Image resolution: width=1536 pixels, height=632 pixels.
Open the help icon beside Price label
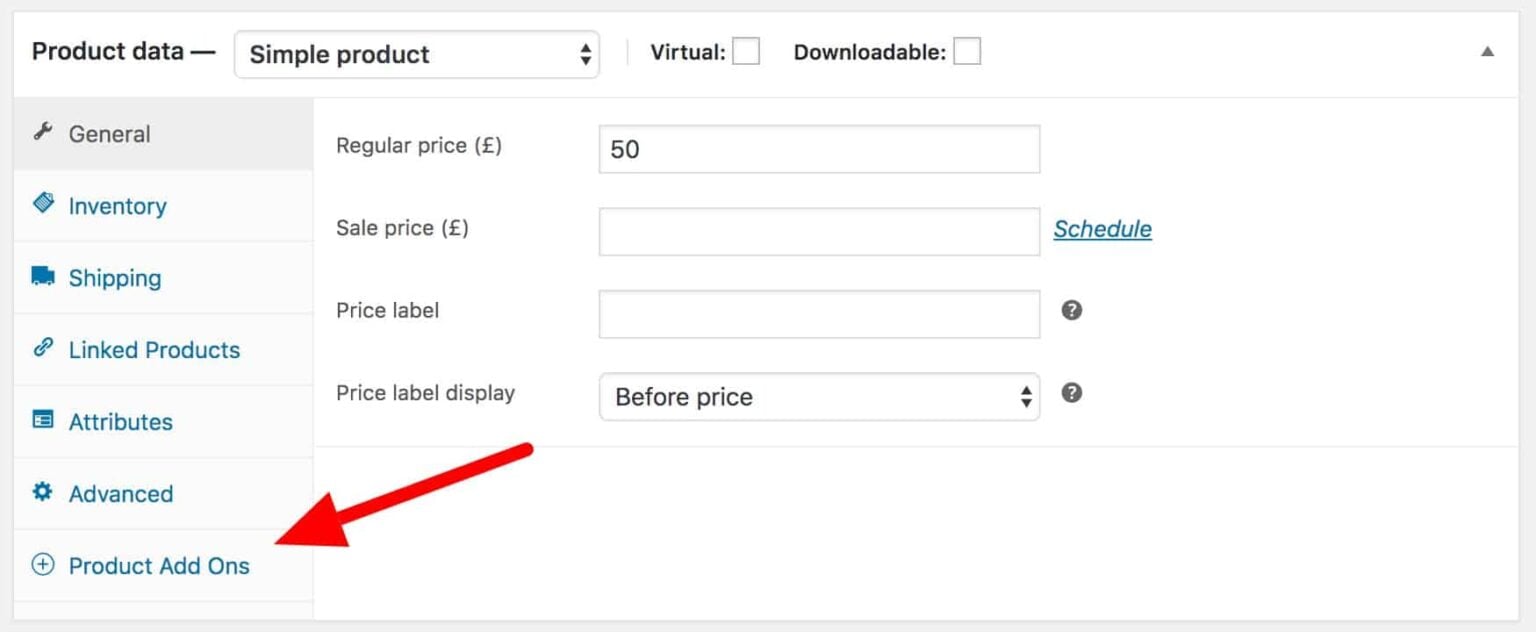[1071, 310]
